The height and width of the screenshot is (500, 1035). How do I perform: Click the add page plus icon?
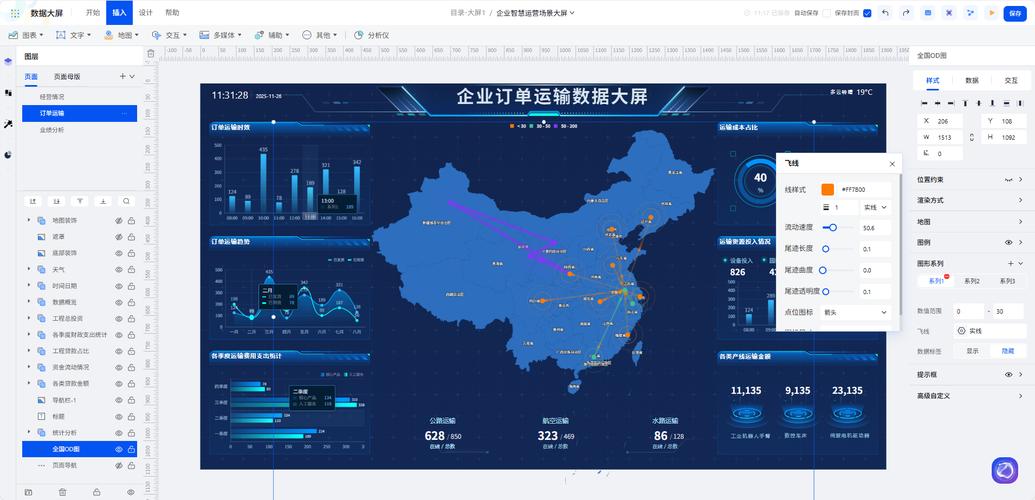pos(123,77)
